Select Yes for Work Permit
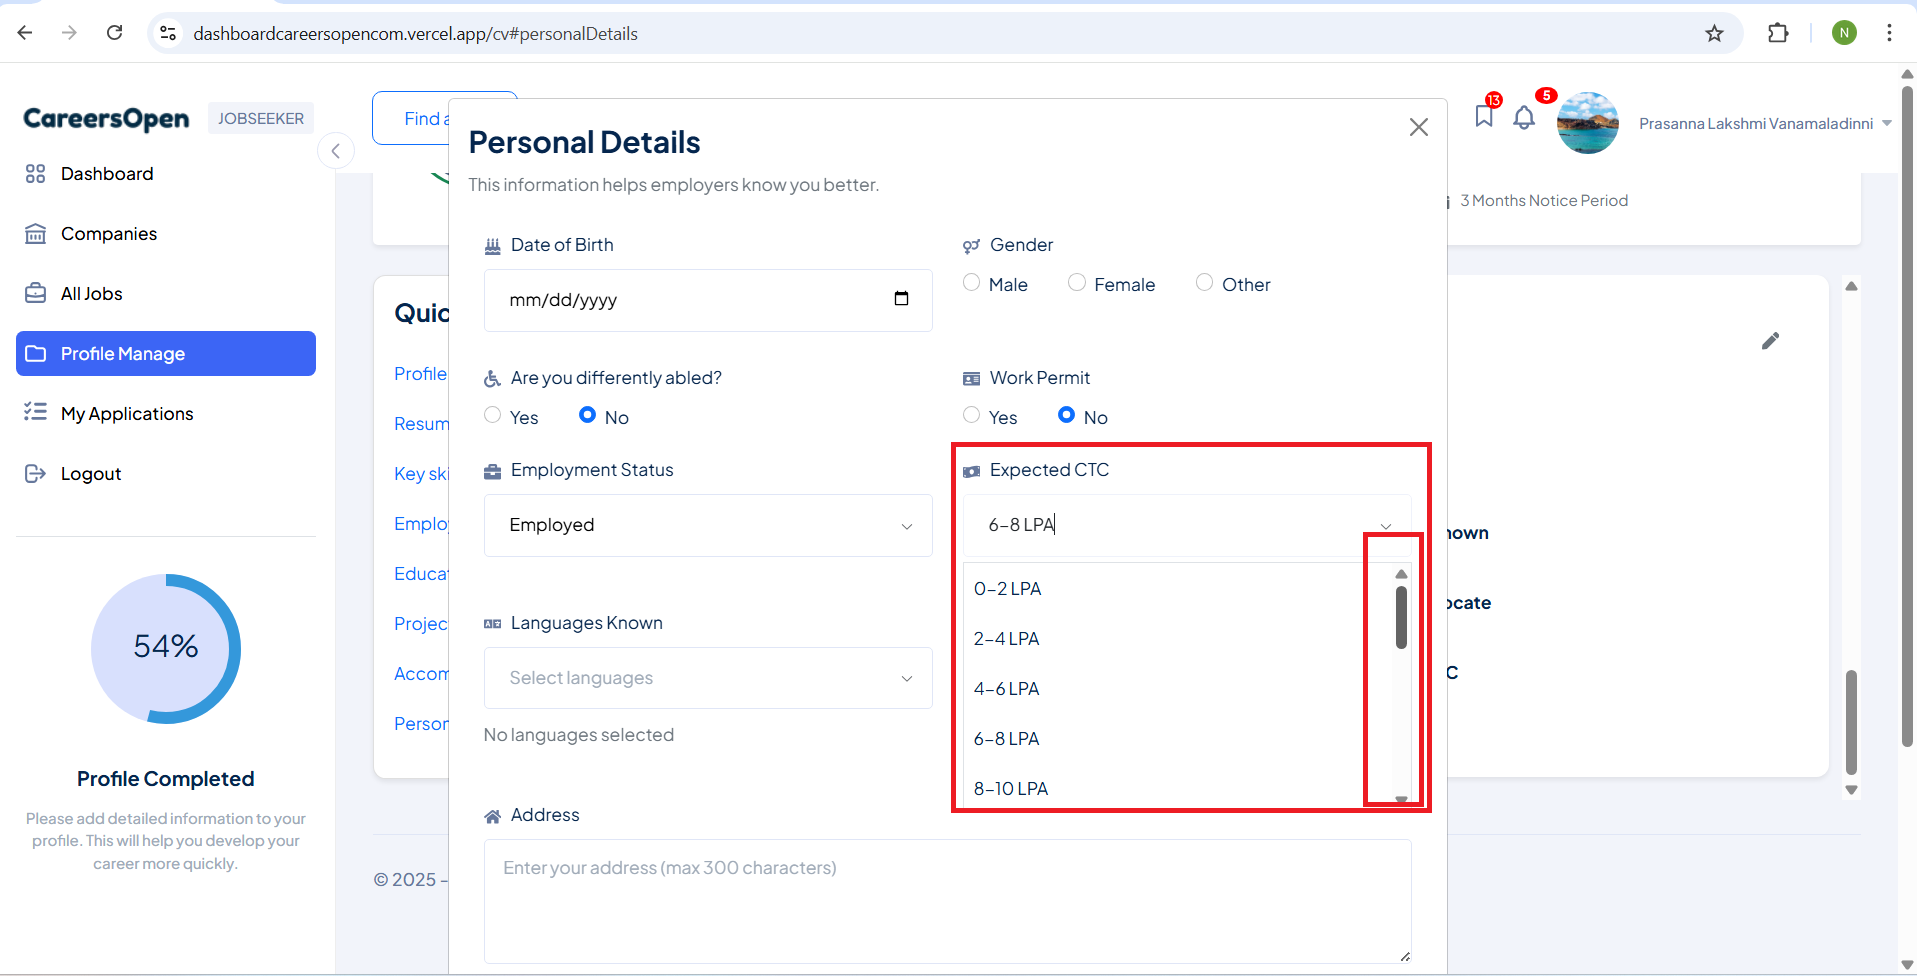Viewport: 1917px width, 976px height. coord(971,416)
